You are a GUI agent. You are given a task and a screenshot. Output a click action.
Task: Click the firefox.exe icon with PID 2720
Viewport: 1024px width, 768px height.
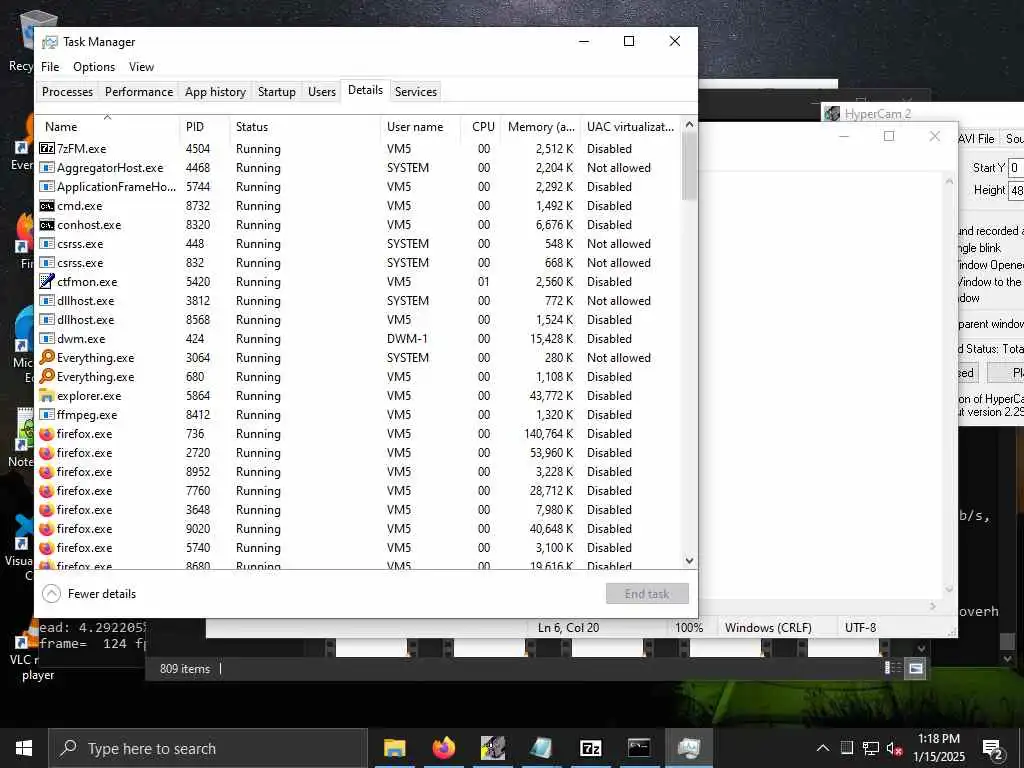(x=46, y=453)
